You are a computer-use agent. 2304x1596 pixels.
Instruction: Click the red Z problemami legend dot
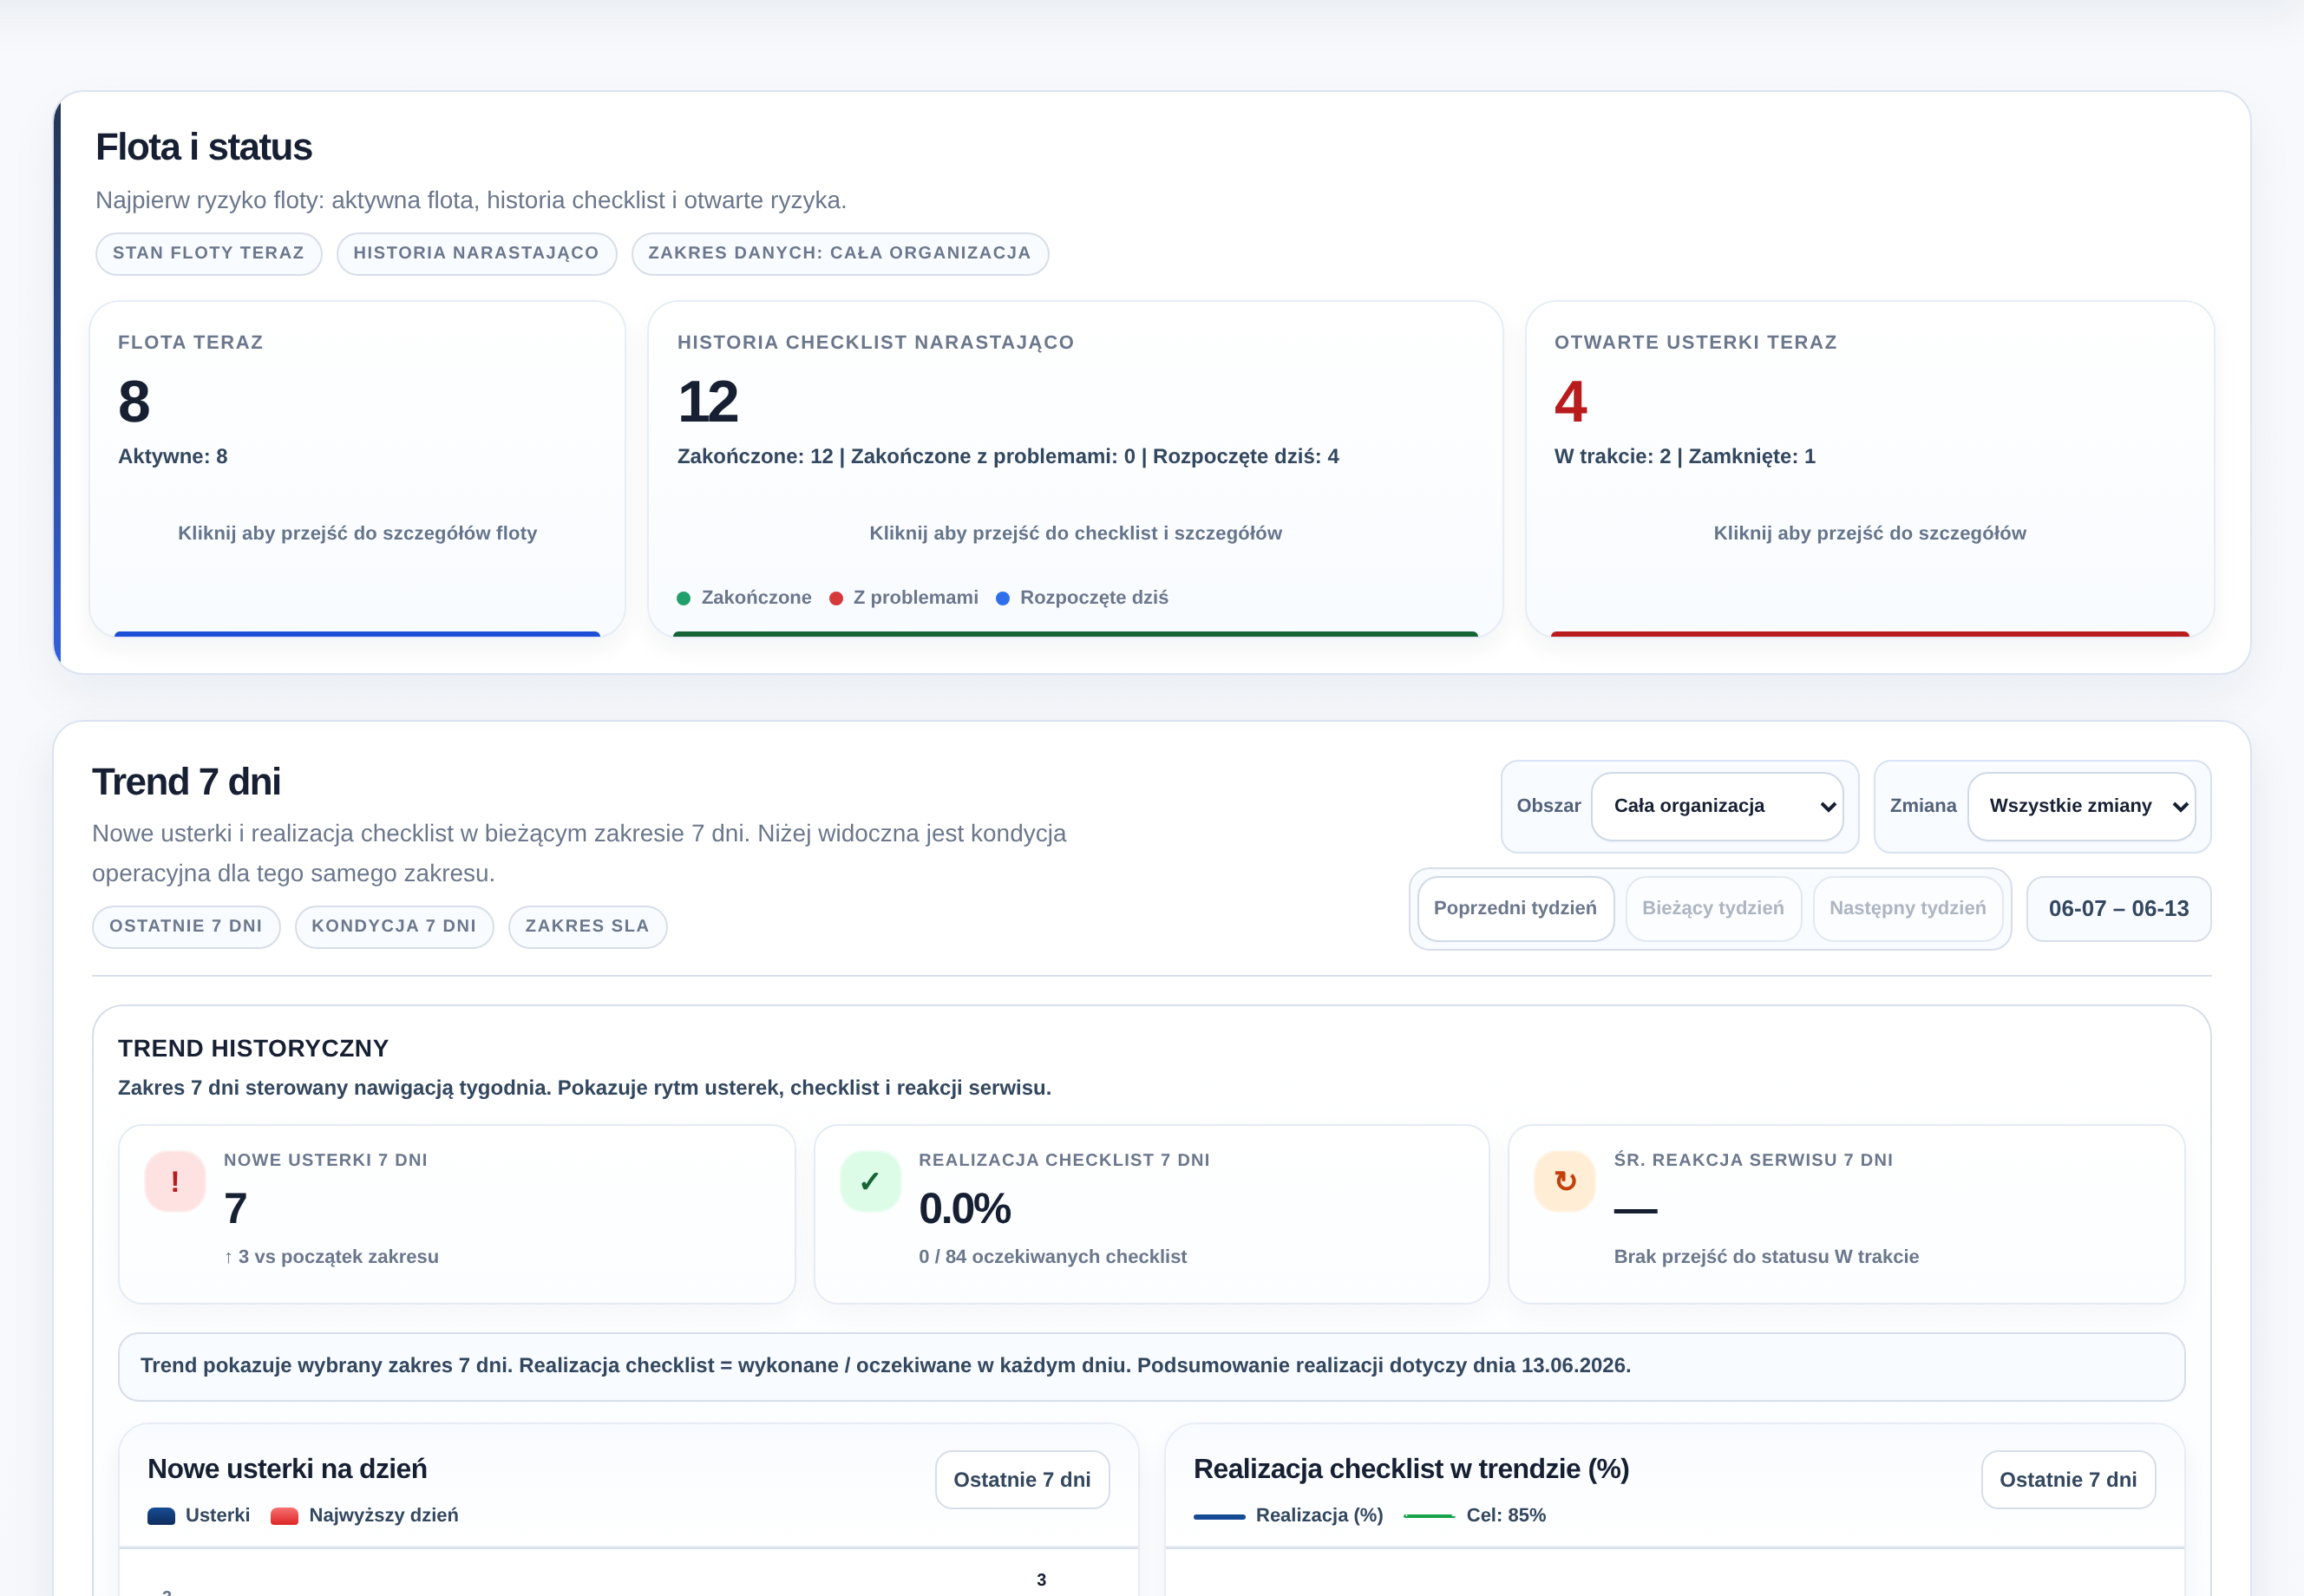point(836,598)
